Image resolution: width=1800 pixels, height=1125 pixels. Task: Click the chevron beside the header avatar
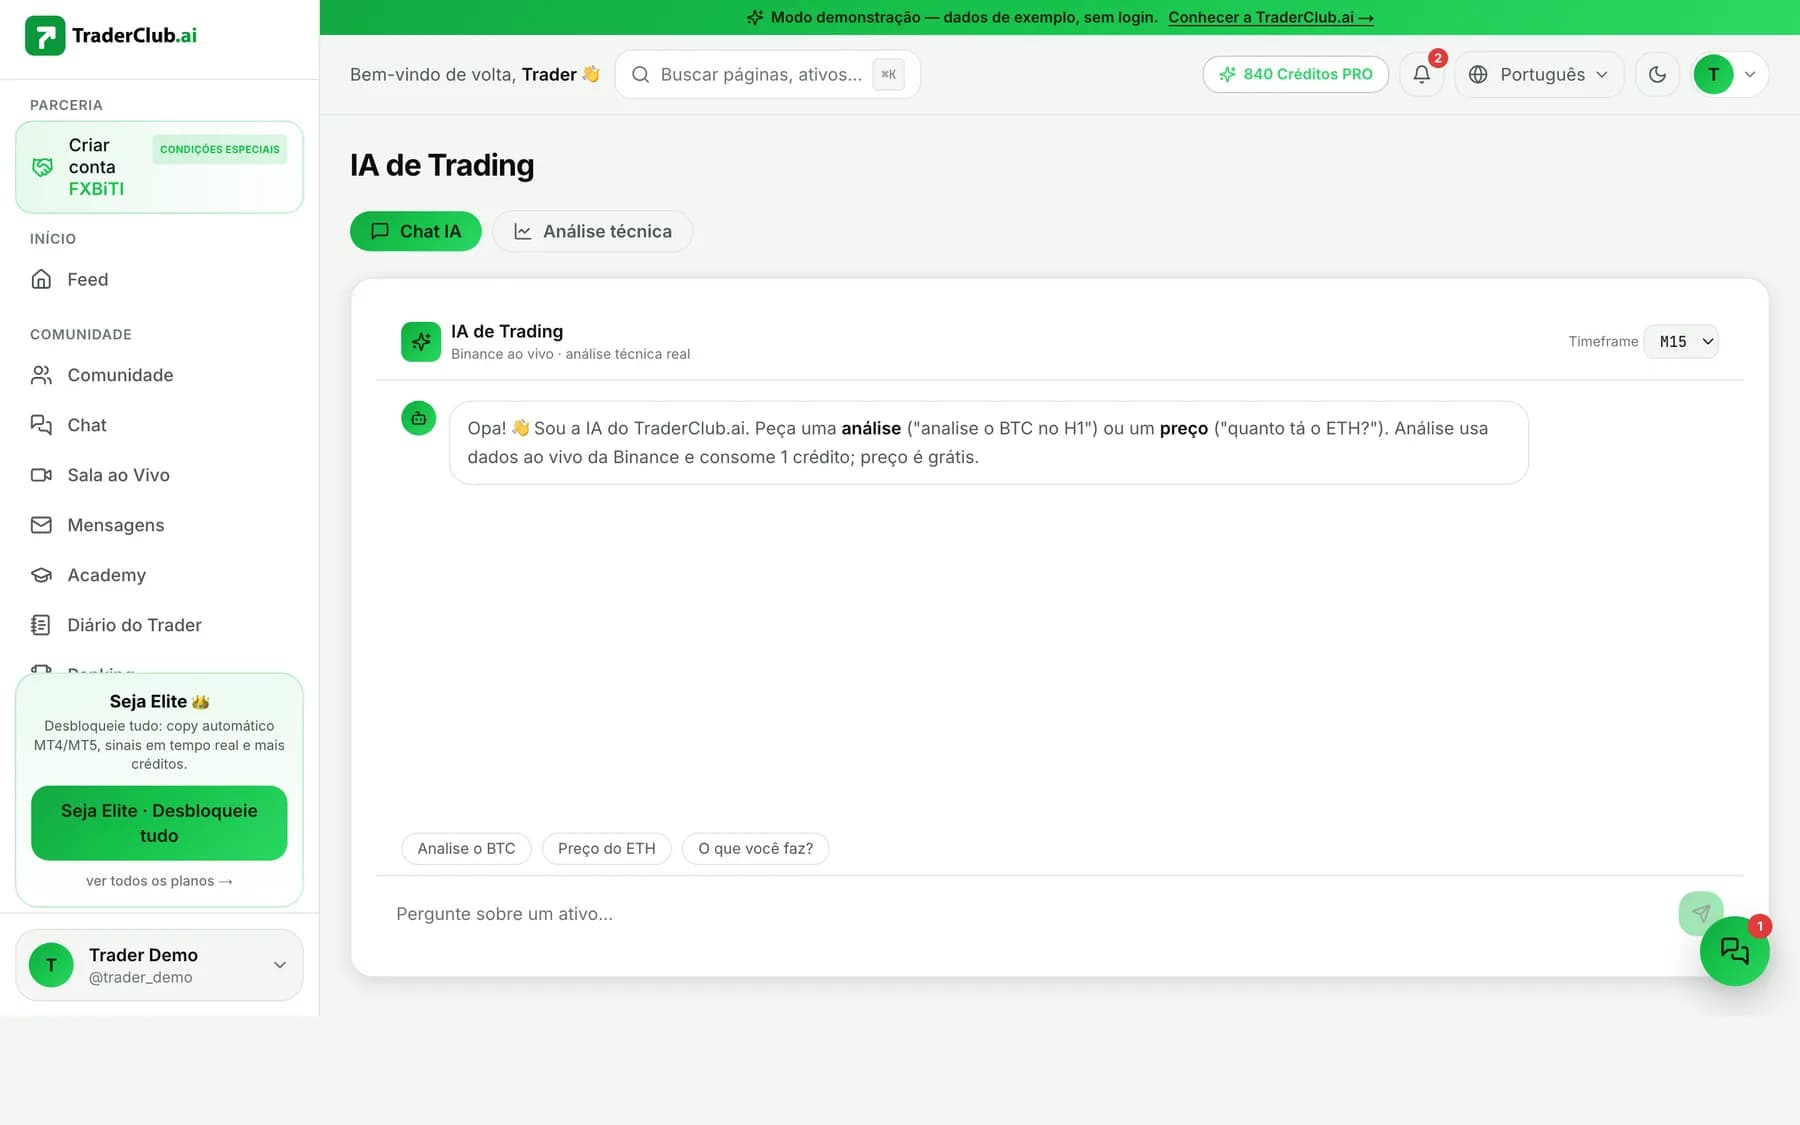click(1750, 74)
